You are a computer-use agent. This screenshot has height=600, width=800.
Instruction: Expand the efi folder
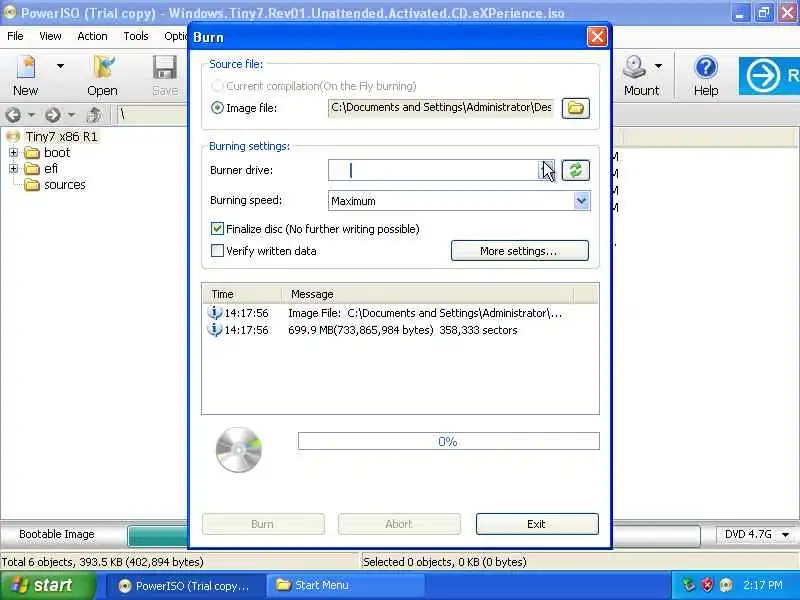click(x=13, y=168)
